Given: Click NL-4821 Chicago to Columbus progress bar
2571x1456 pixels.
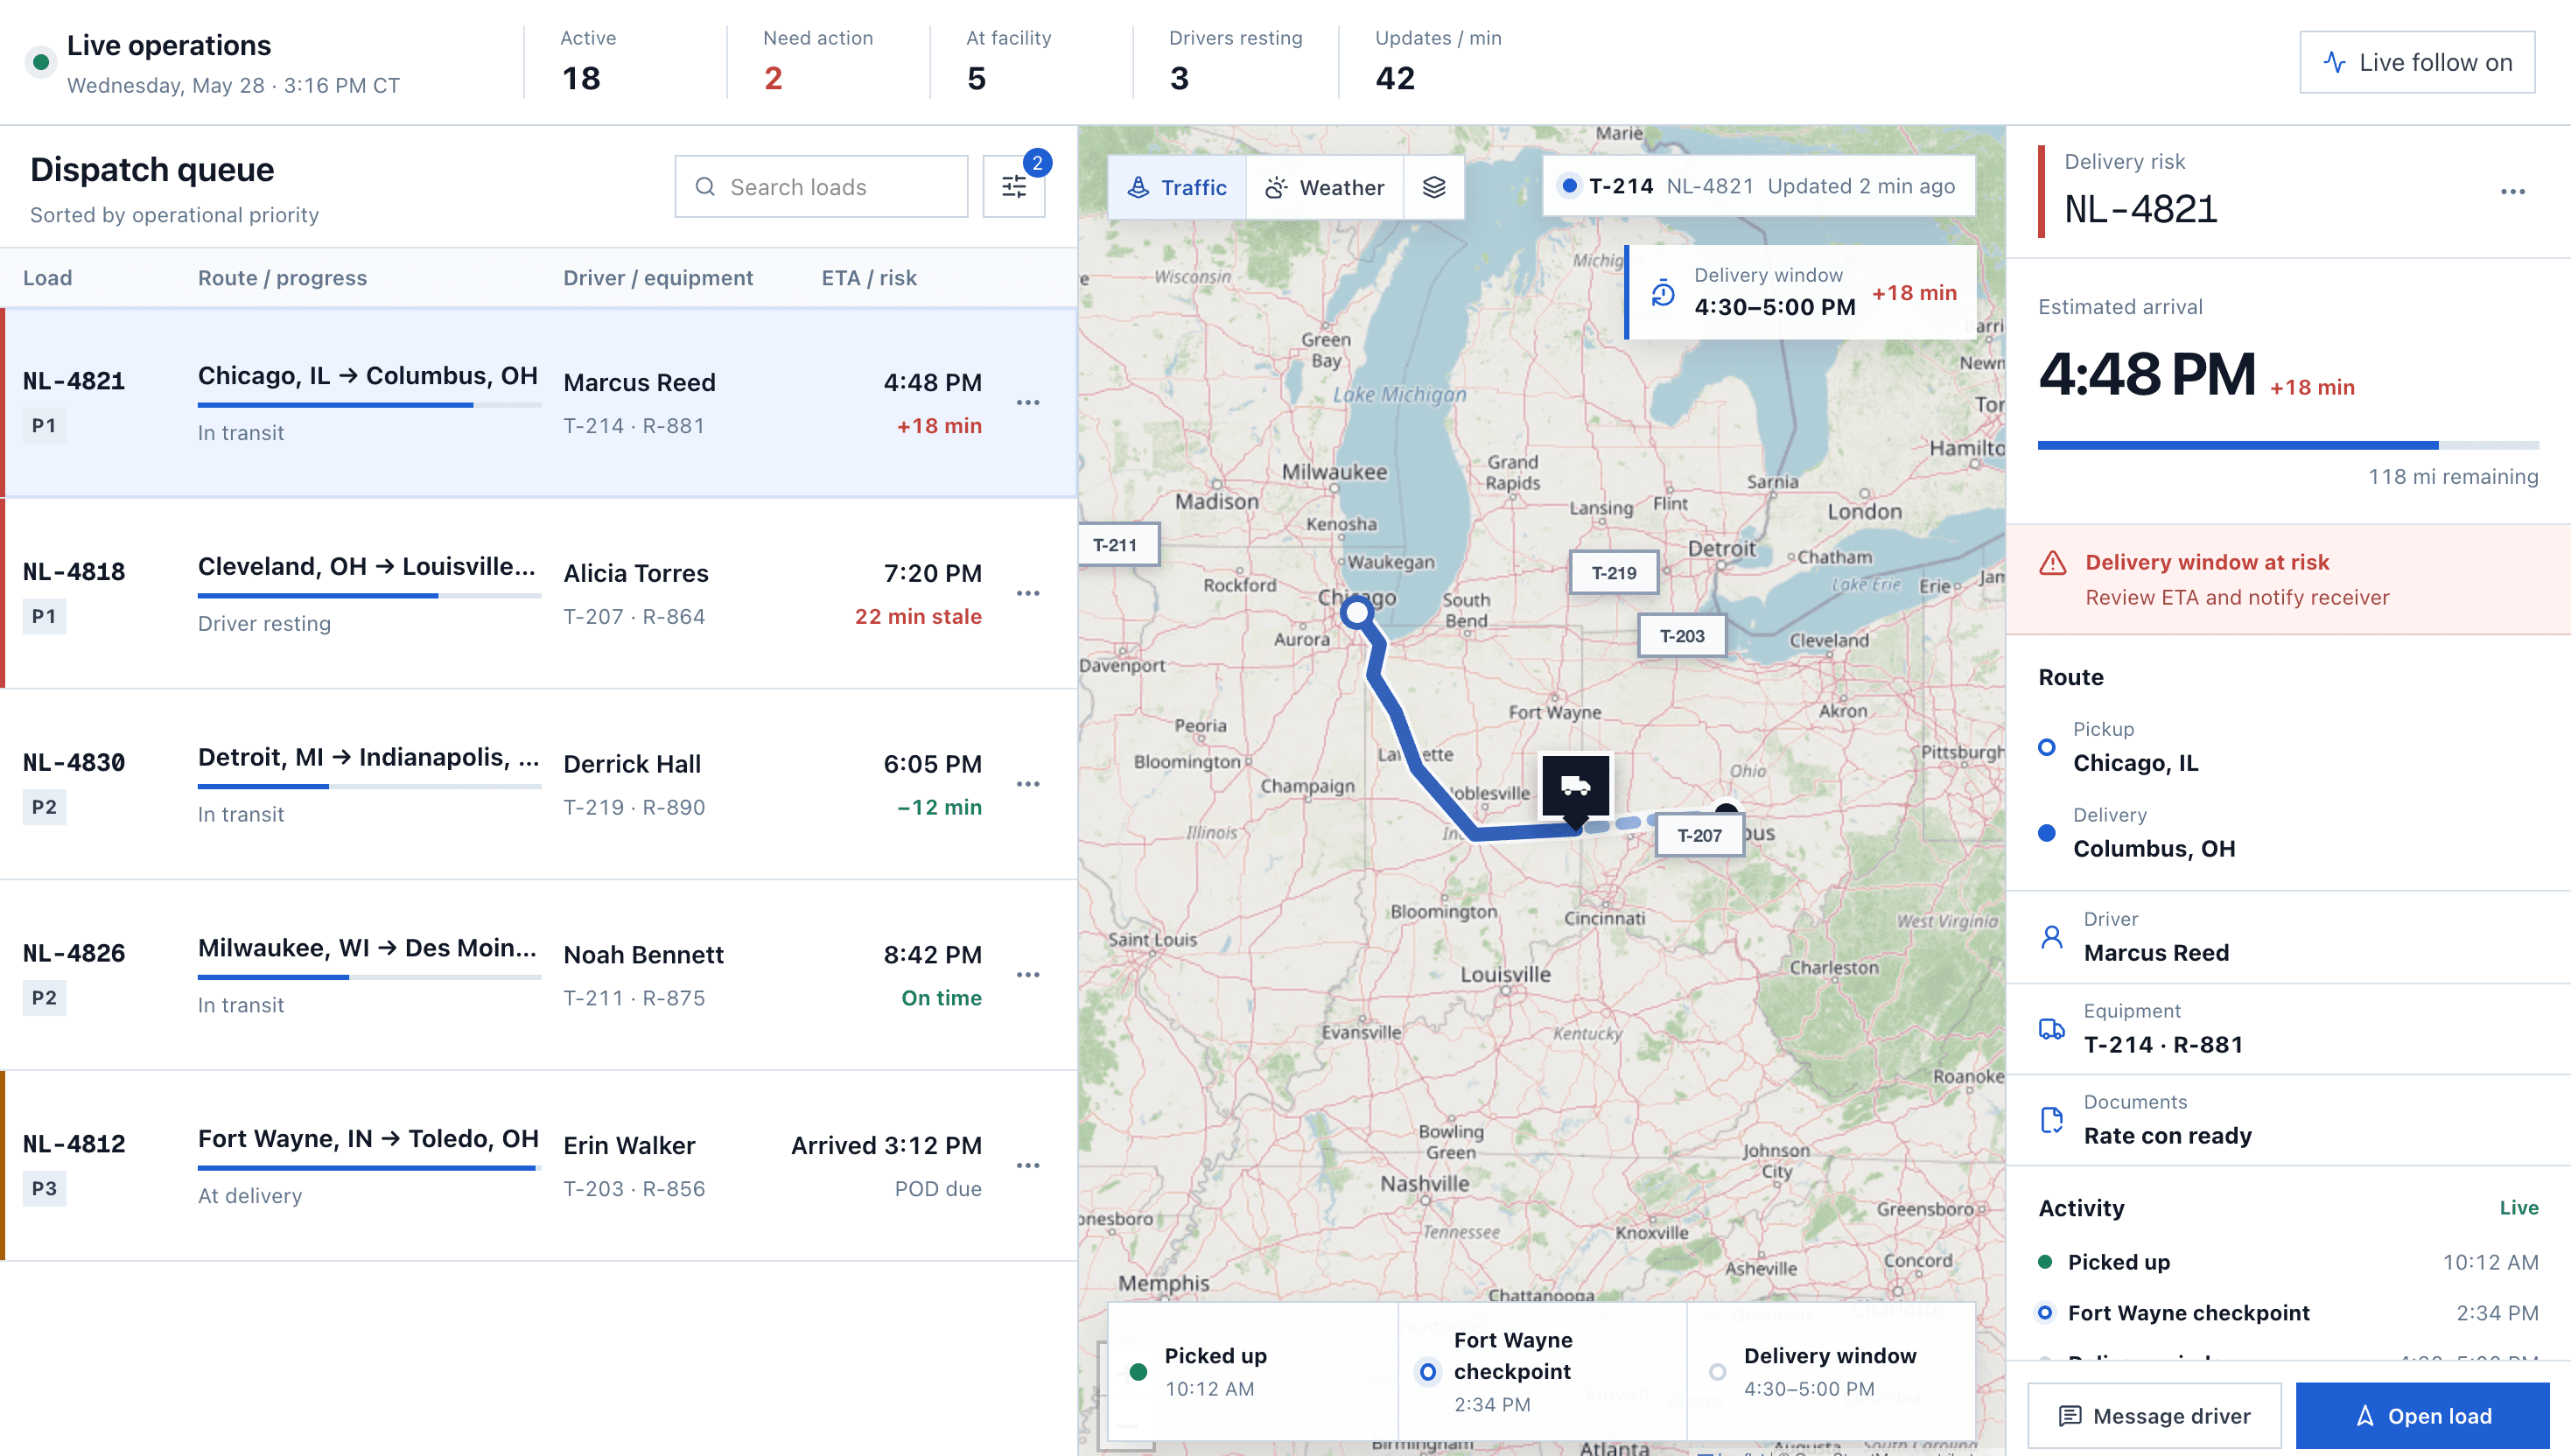Looking at the screenshot, I should coord(369,405).
